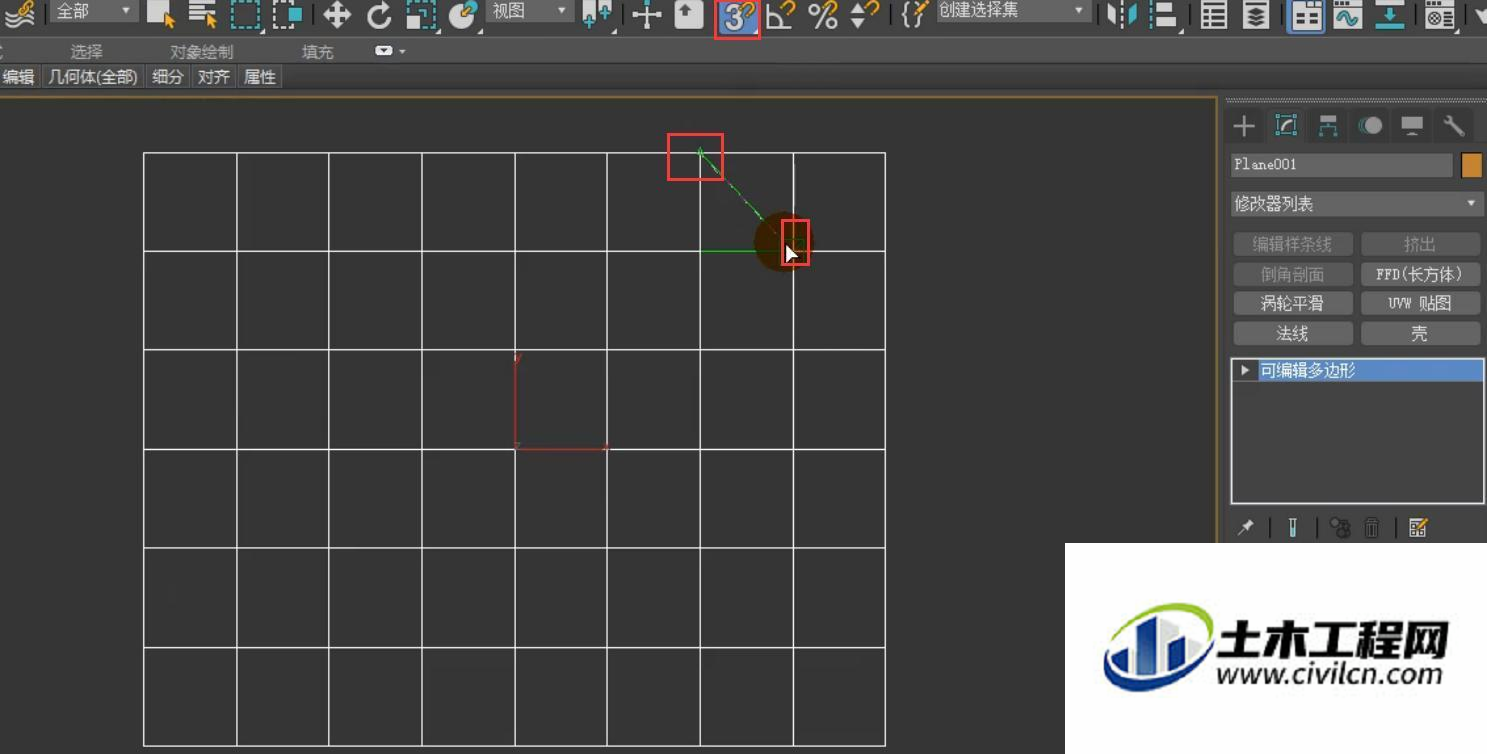Screen dimensions: 1487x754
Task: Click the Align tool icon
Action: 1164,14
